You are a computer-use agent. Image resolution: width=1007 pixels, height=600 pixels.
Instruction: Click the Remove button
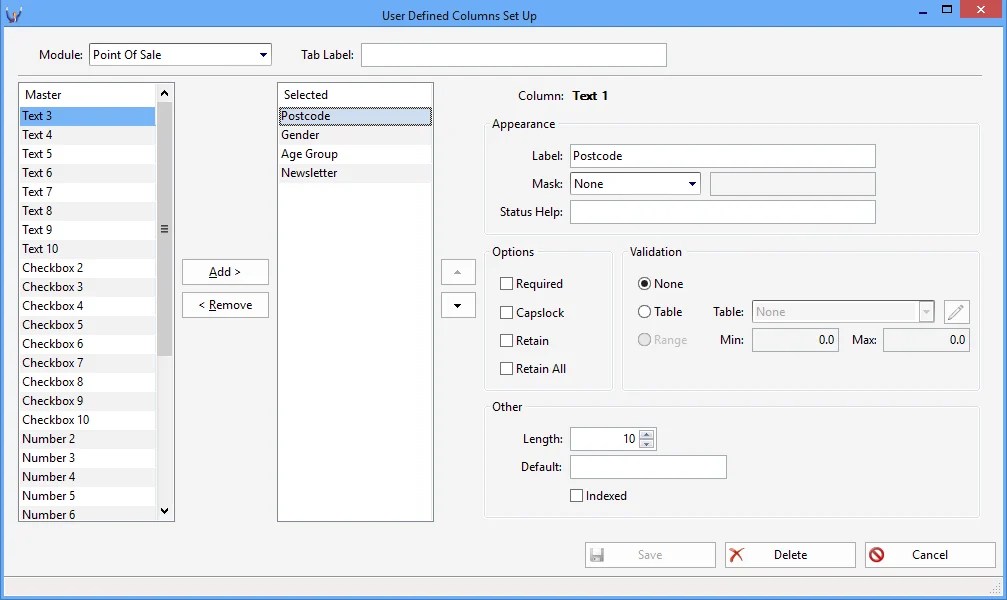225,305
